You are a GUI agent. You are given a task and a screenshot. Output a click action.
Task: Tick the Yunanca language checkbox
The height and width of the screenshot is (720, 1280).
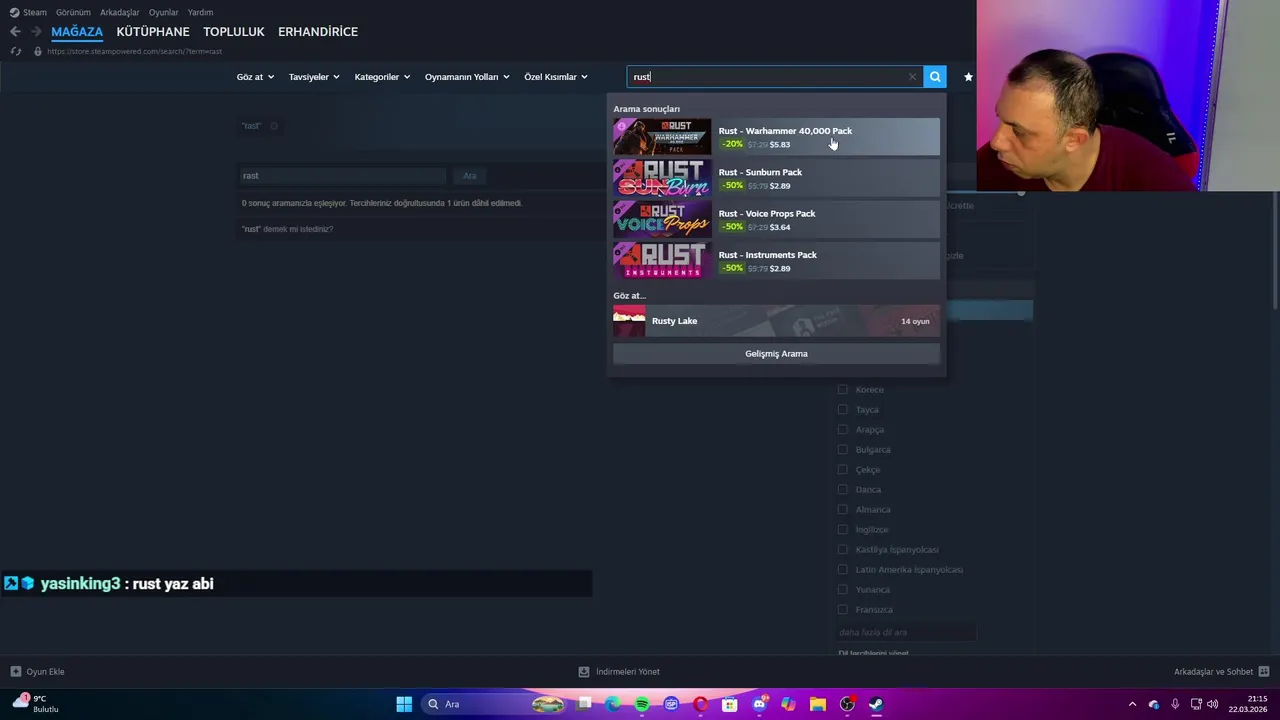click(842, 590)
